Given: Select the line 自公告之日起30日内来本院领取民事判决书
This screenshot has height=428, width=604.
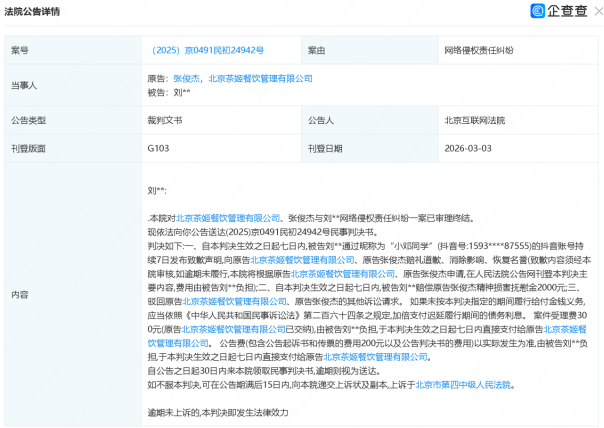Looking at the screenshot, I should (264, 371).
